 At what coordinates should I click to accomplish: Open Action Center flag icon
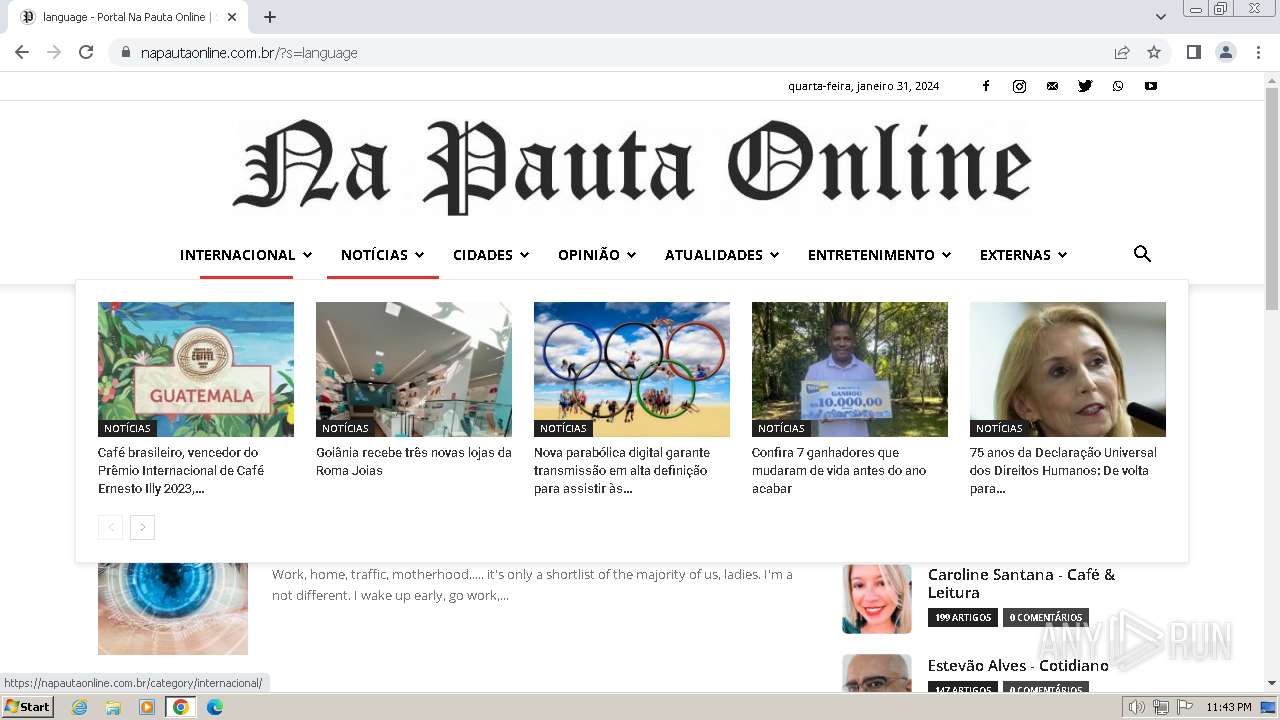coord(1185,707)
